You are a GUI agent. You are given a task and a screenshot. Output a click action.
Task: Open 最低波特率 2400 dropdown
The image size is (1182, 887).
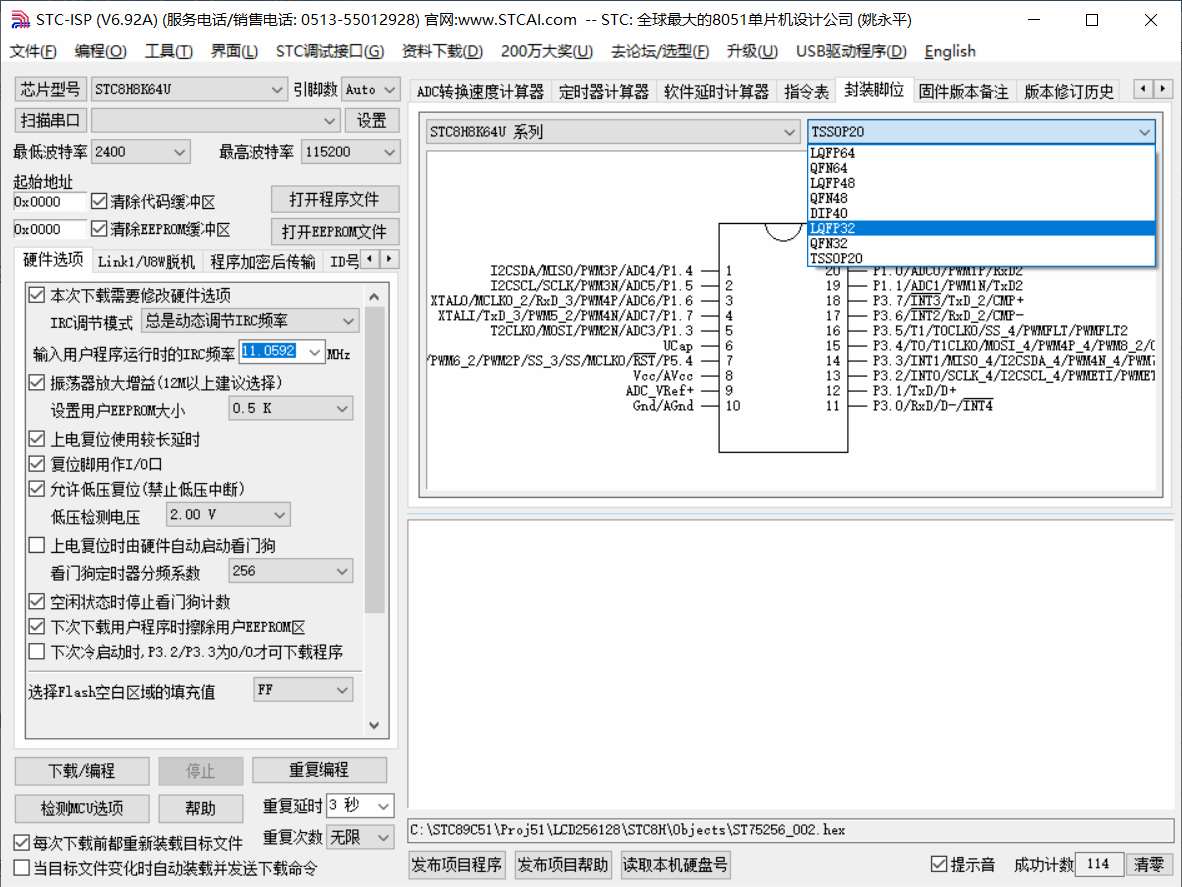(x=140, y=151)
